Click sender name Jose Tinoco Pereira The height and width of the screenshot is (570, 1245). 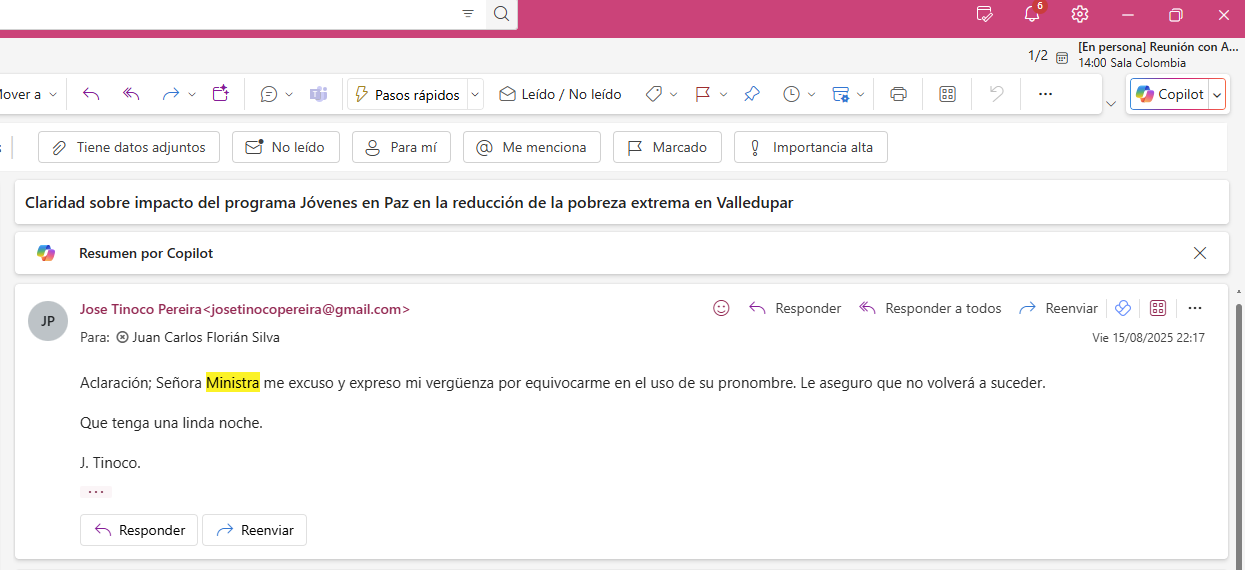[141, 309]
